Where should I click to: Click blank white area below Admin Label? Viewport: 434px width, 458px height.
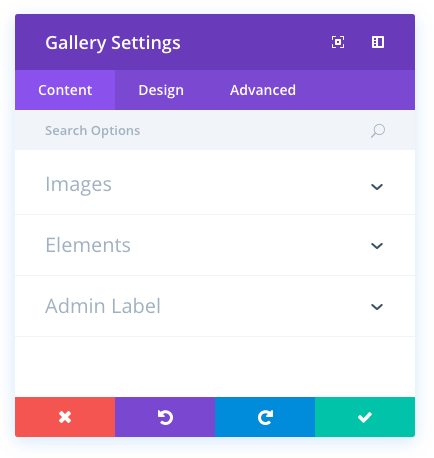tap(215, 367)
